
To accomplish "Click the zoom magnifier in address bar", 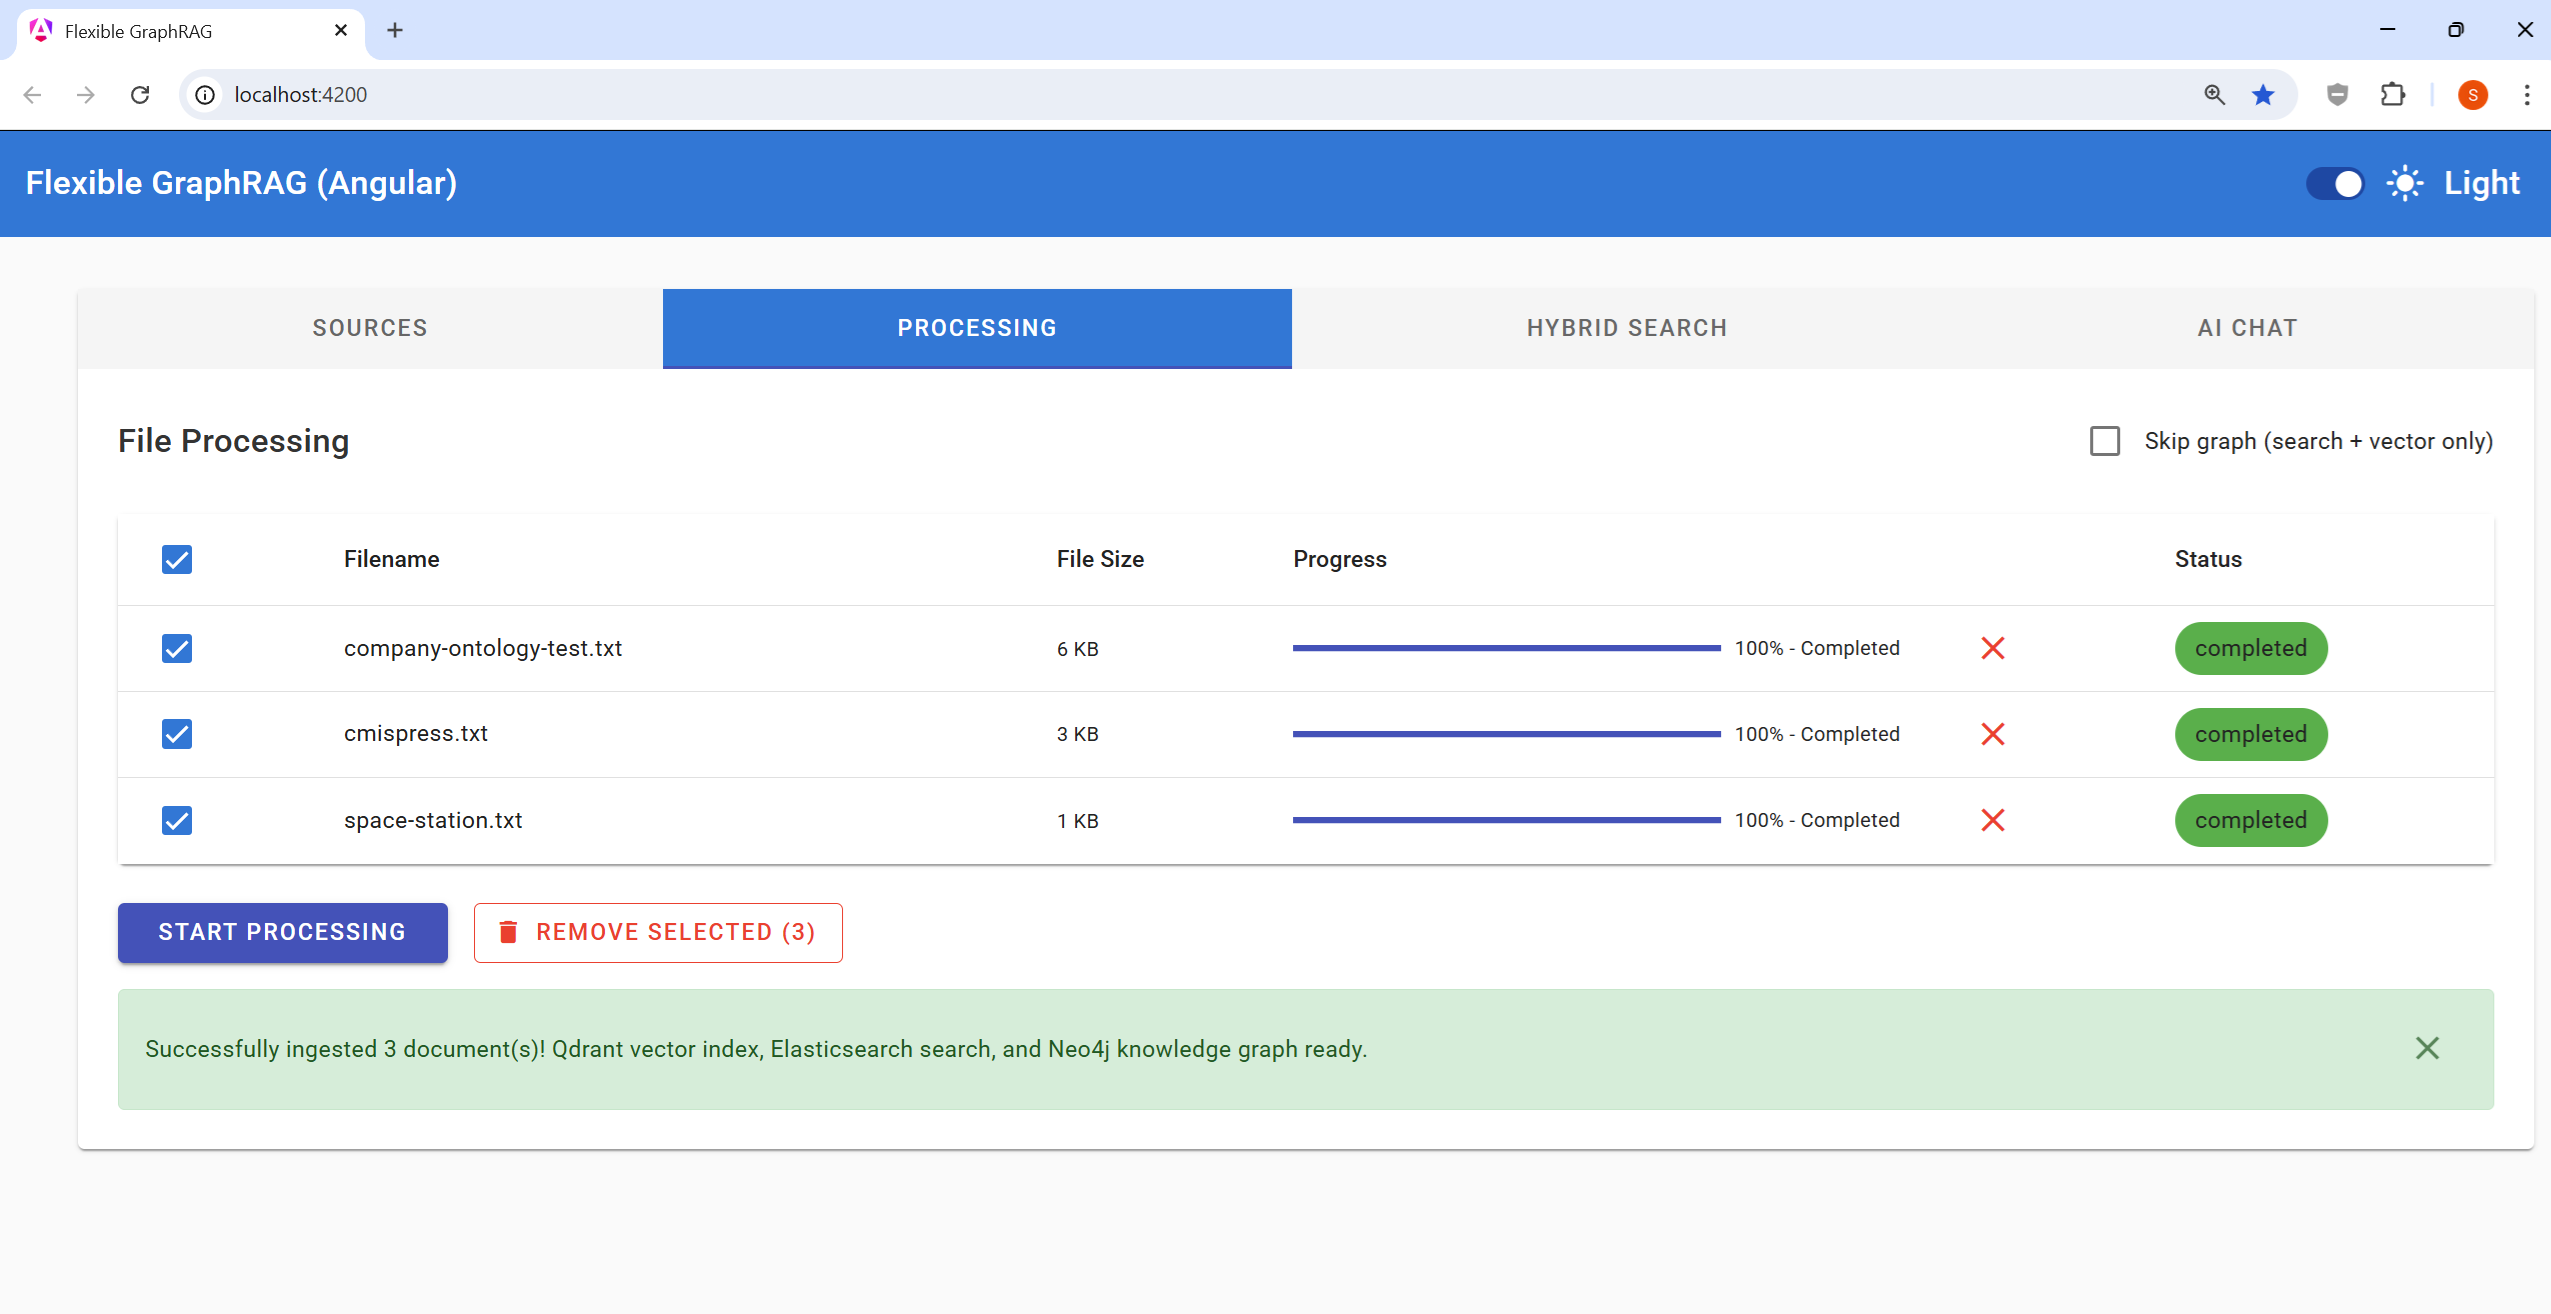I will click(2214, 94).
